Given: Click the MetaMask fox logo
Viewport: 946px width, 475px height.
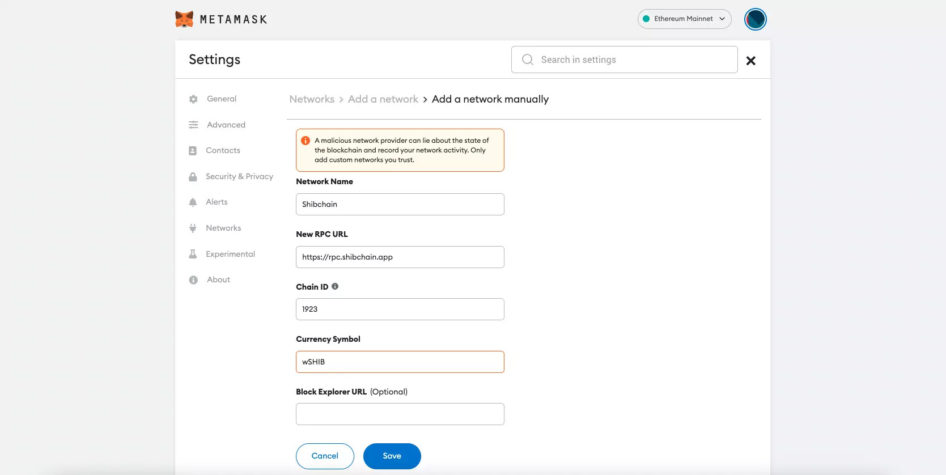Looking at the screenshot, I should (184, 19).
